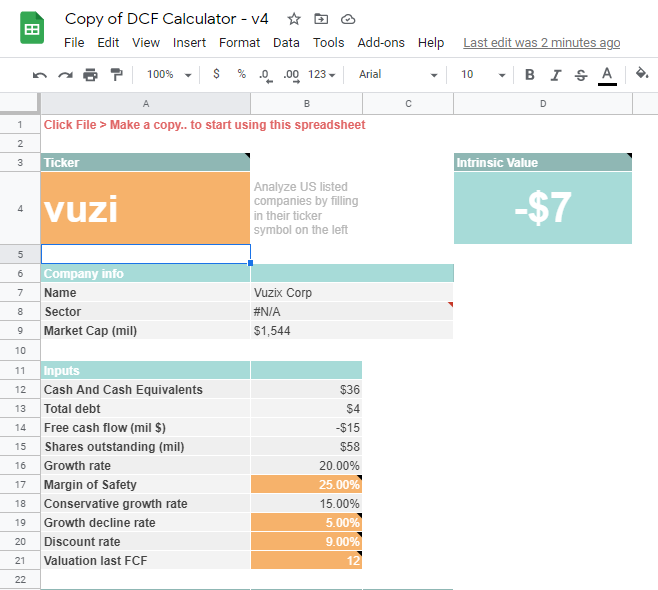Select the Valuation last FCF value 12
Screen dimensions: 658x590
coord(306,561)
